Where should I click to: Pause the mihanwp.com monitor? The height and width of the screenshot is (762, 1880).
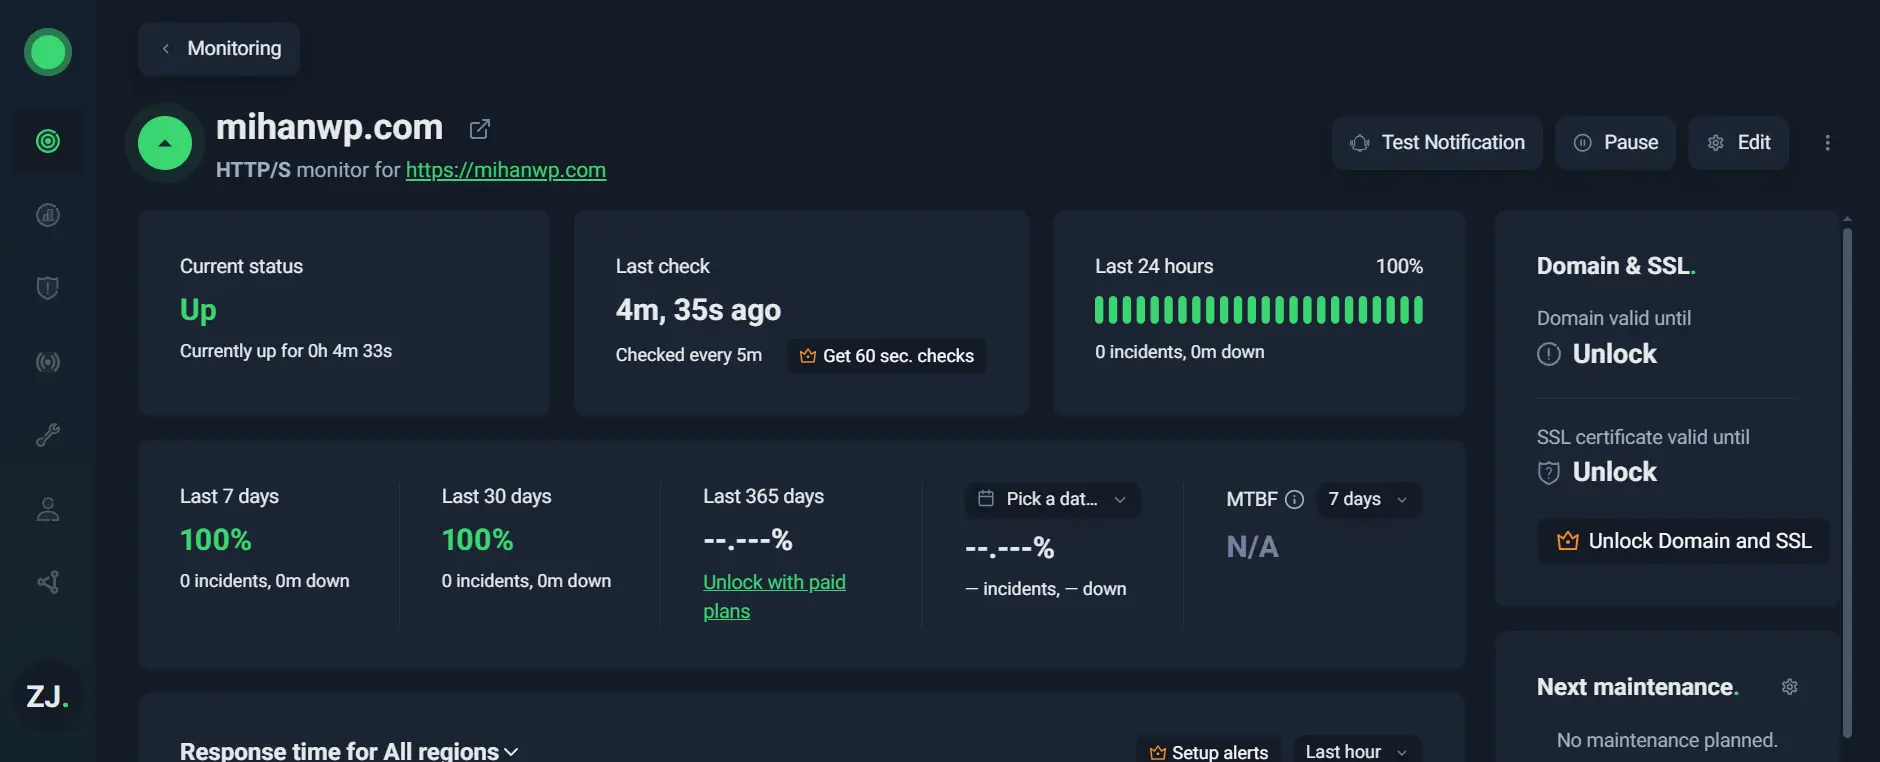click(x=1615, y=143)
